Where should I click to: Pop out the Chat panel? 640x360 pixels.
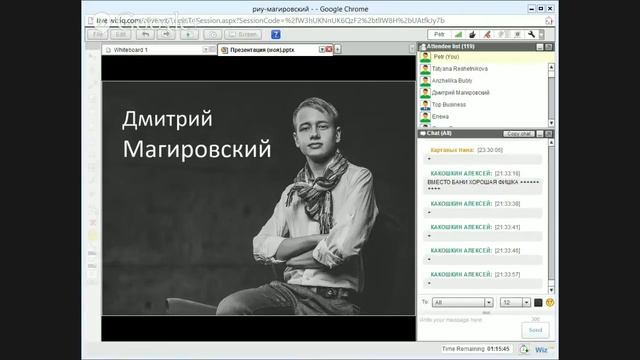[549, 134]
